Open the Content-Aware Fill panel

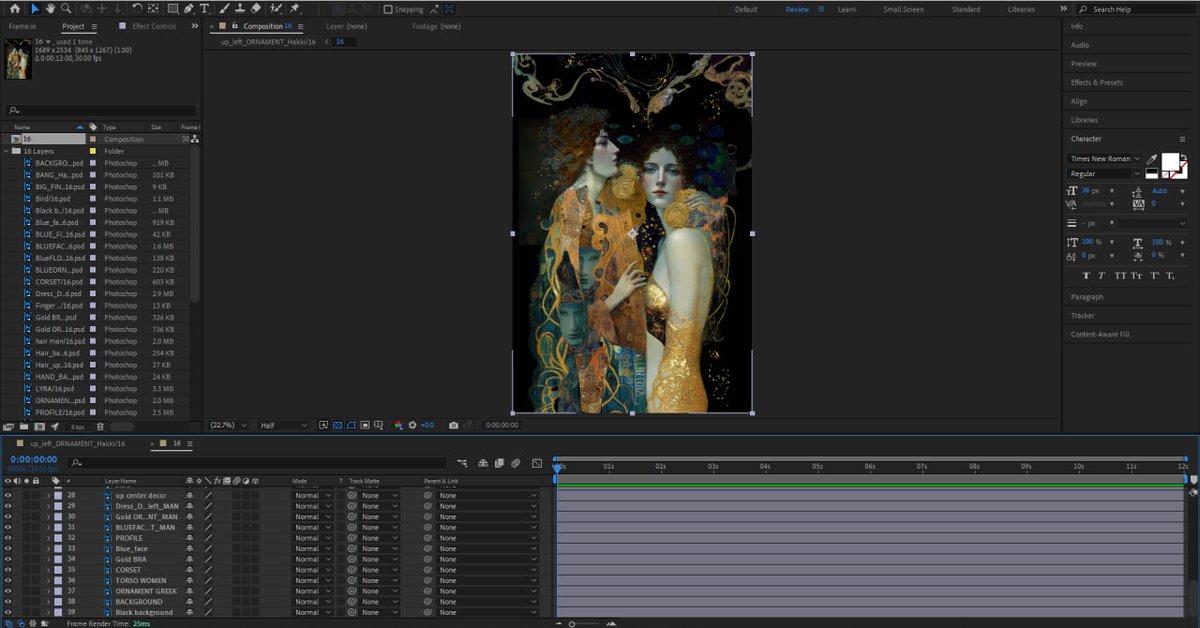[1099, 334]
